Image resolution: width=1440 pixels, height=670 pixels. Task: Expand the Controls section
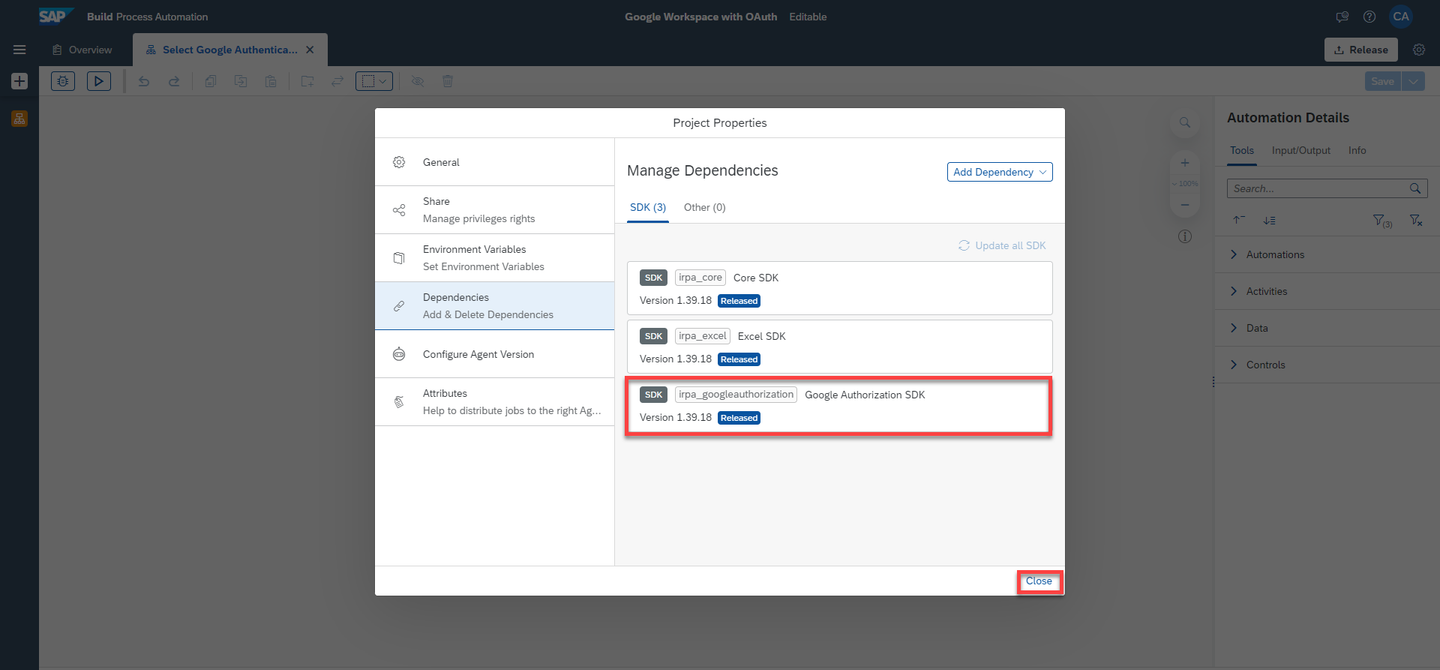point(1327,365)
